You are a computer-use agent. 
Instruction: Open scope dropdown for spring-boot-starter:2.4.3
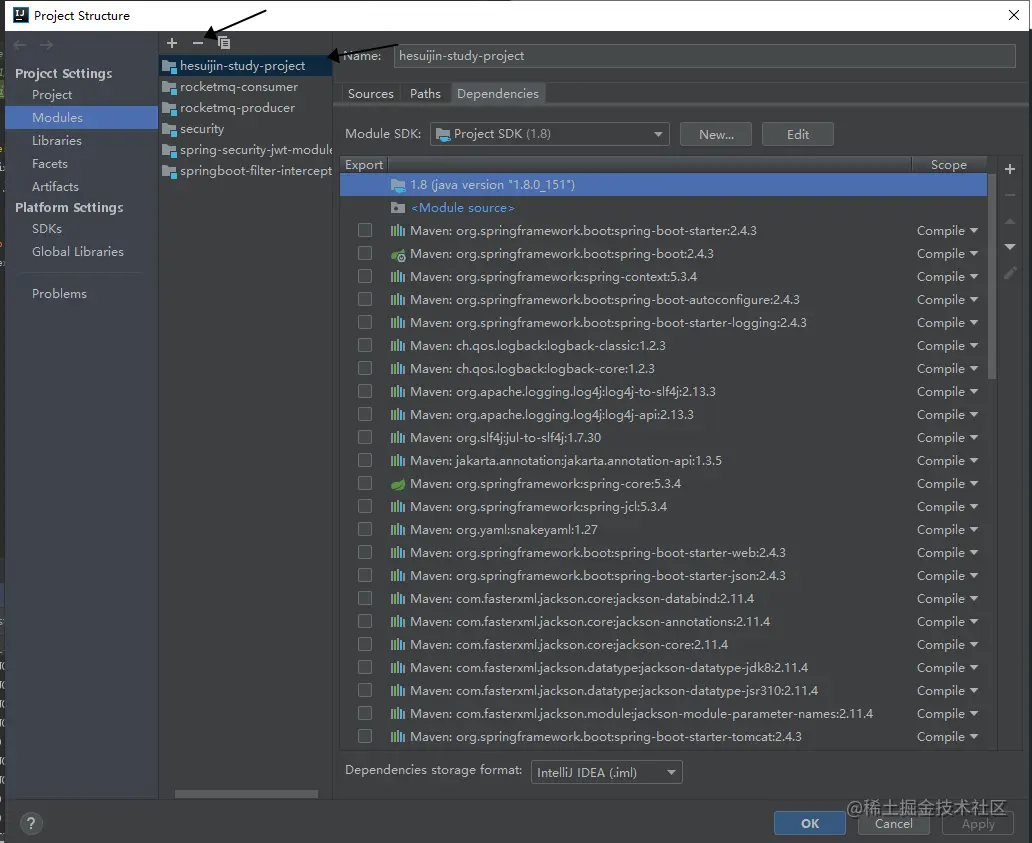pos(947,231)
